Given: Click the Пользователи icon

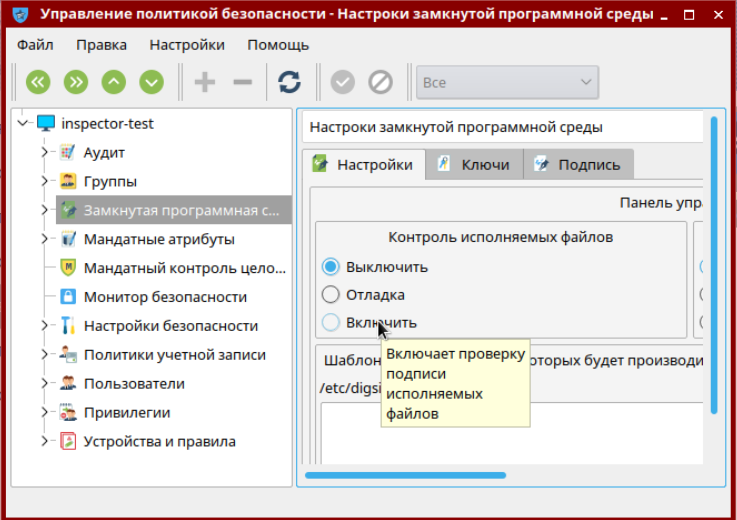Looking at the screenshot, I should click(68, 384).
